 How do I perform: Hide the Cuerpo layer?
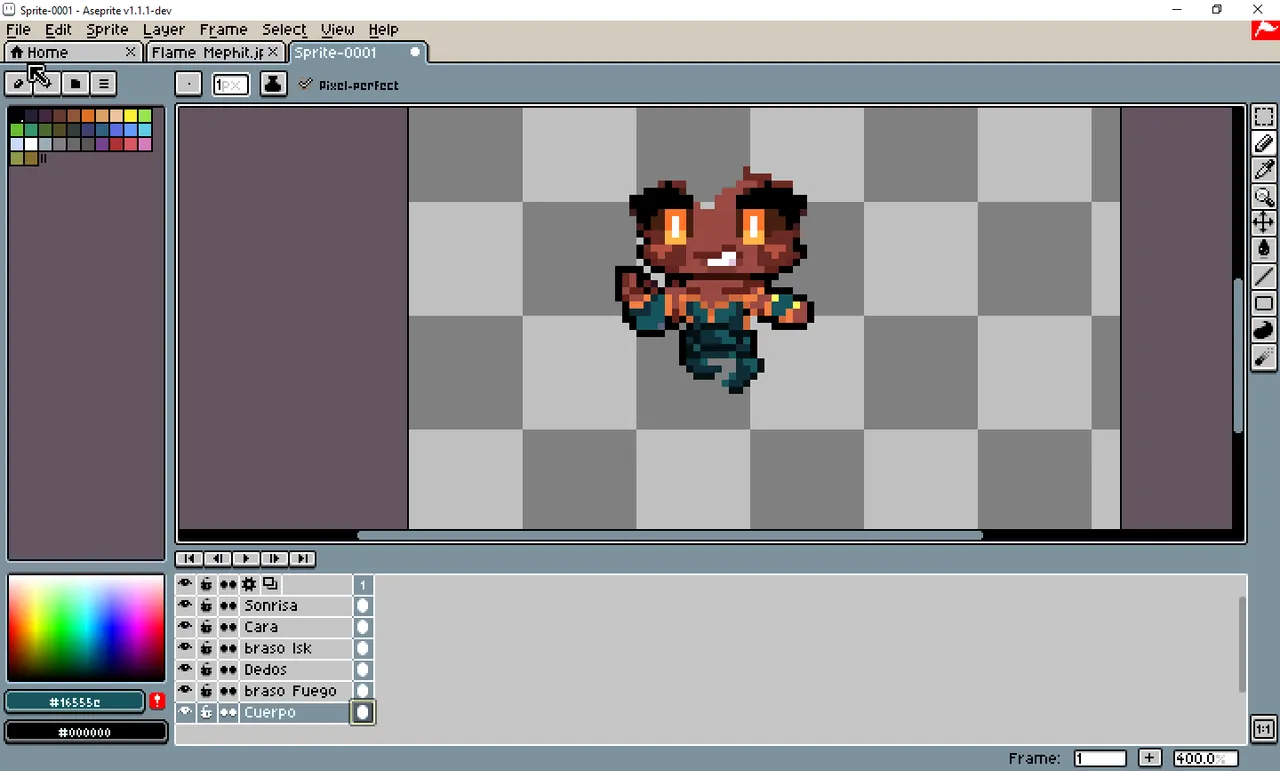[185, 712]
